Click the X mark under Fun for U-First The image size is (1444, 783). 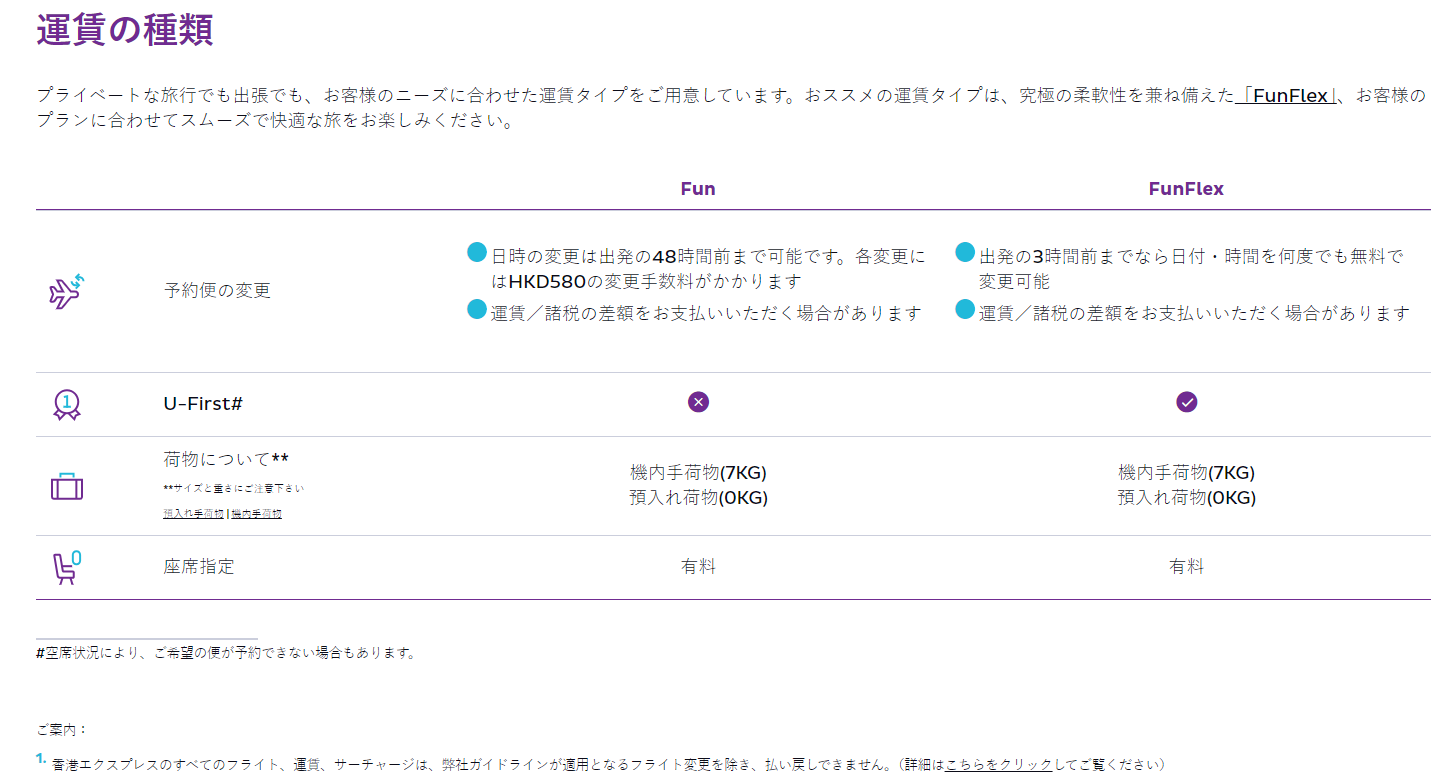(x=698, y=402)
